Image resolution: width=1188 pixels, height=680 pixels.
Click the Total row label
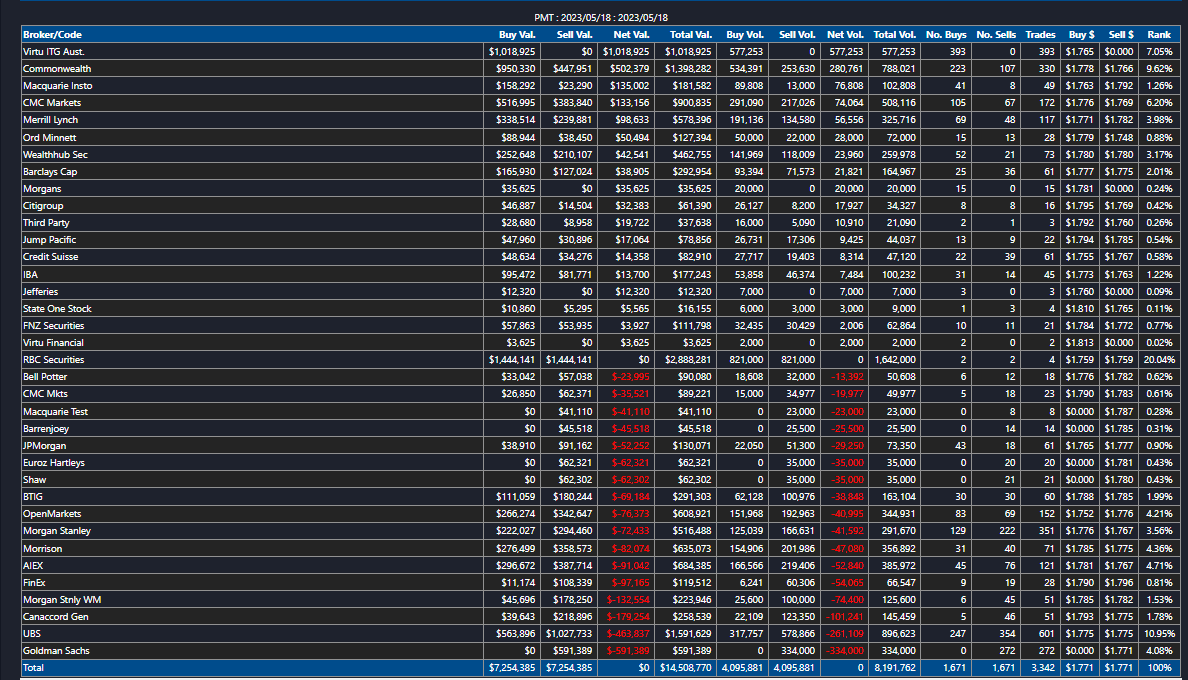pyautogui.click(x=33, y=668)
